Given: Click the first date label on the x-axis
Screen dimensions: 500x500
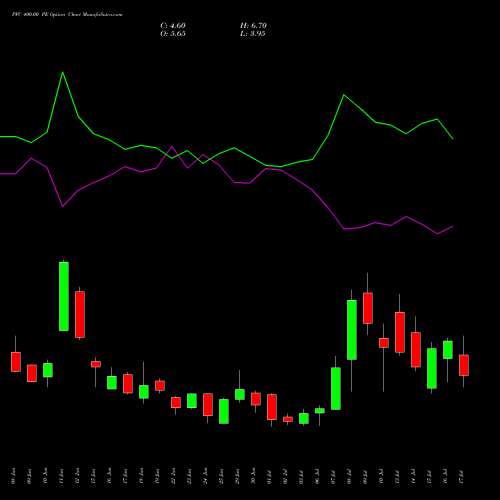Looking at the screenshot, I should click(x=13, y=476).
